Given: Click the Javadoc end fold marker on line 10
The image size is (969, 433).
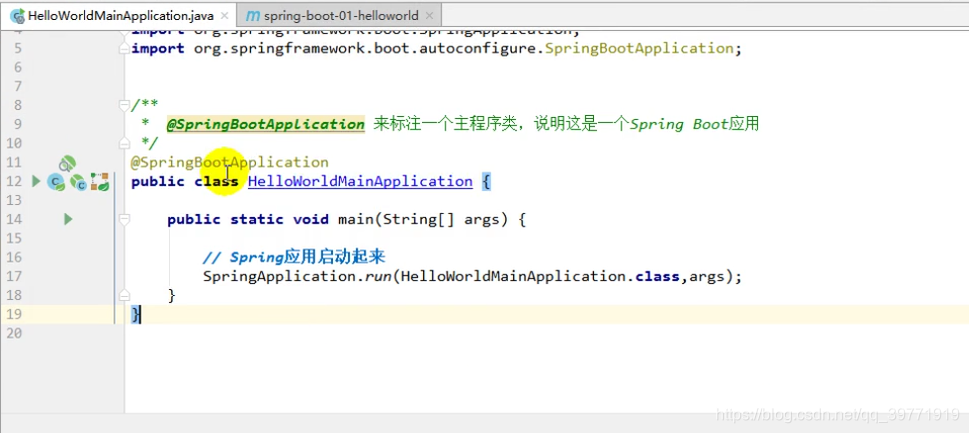Looking at the screenshot, I should tap(125, 143).
